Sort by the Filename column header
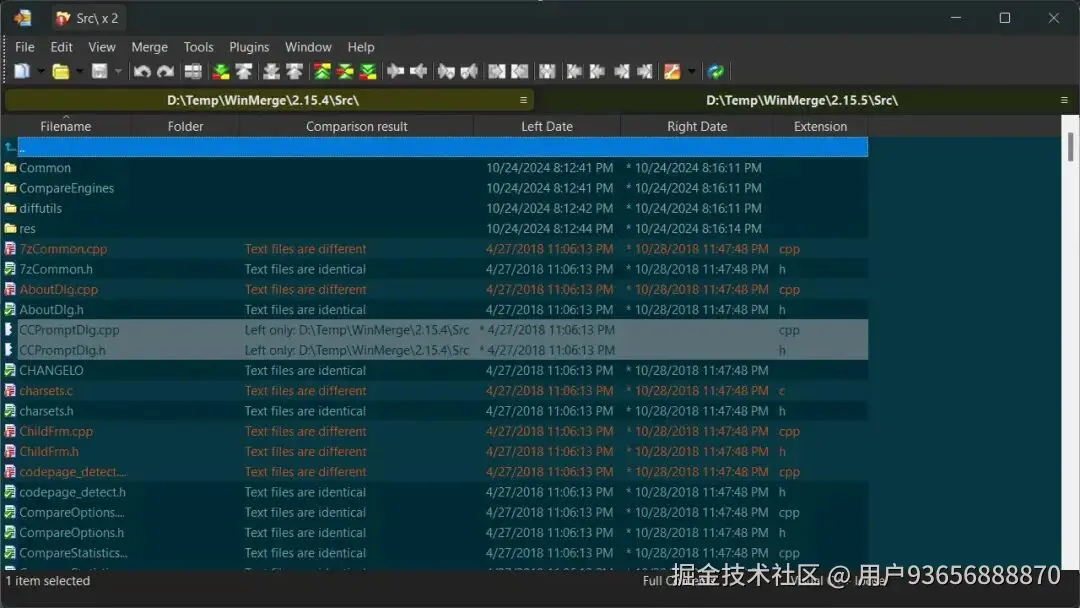Viewport: 1080px width, 608px height. coord(65,126)
